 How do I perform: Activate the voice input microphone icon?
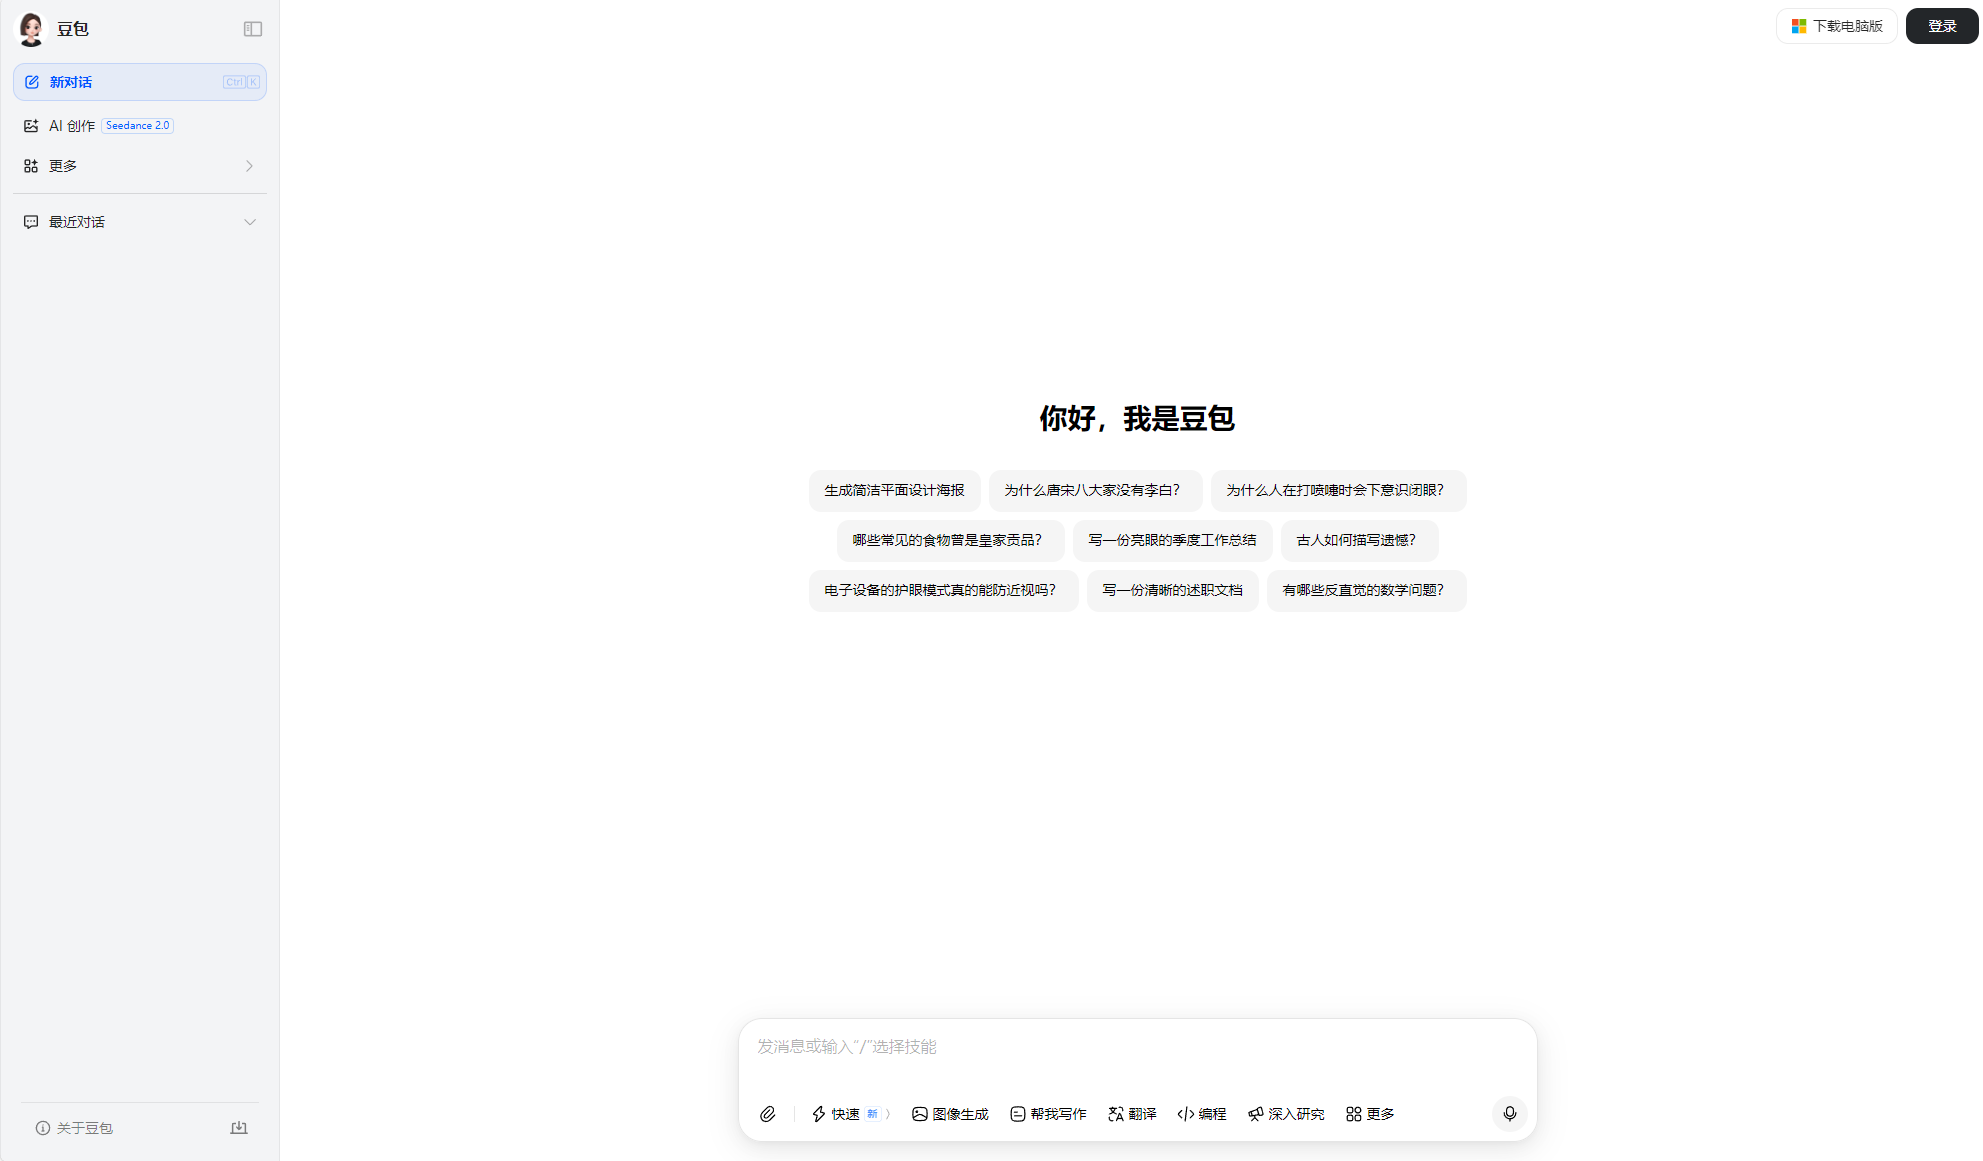click(1510, 1114)
